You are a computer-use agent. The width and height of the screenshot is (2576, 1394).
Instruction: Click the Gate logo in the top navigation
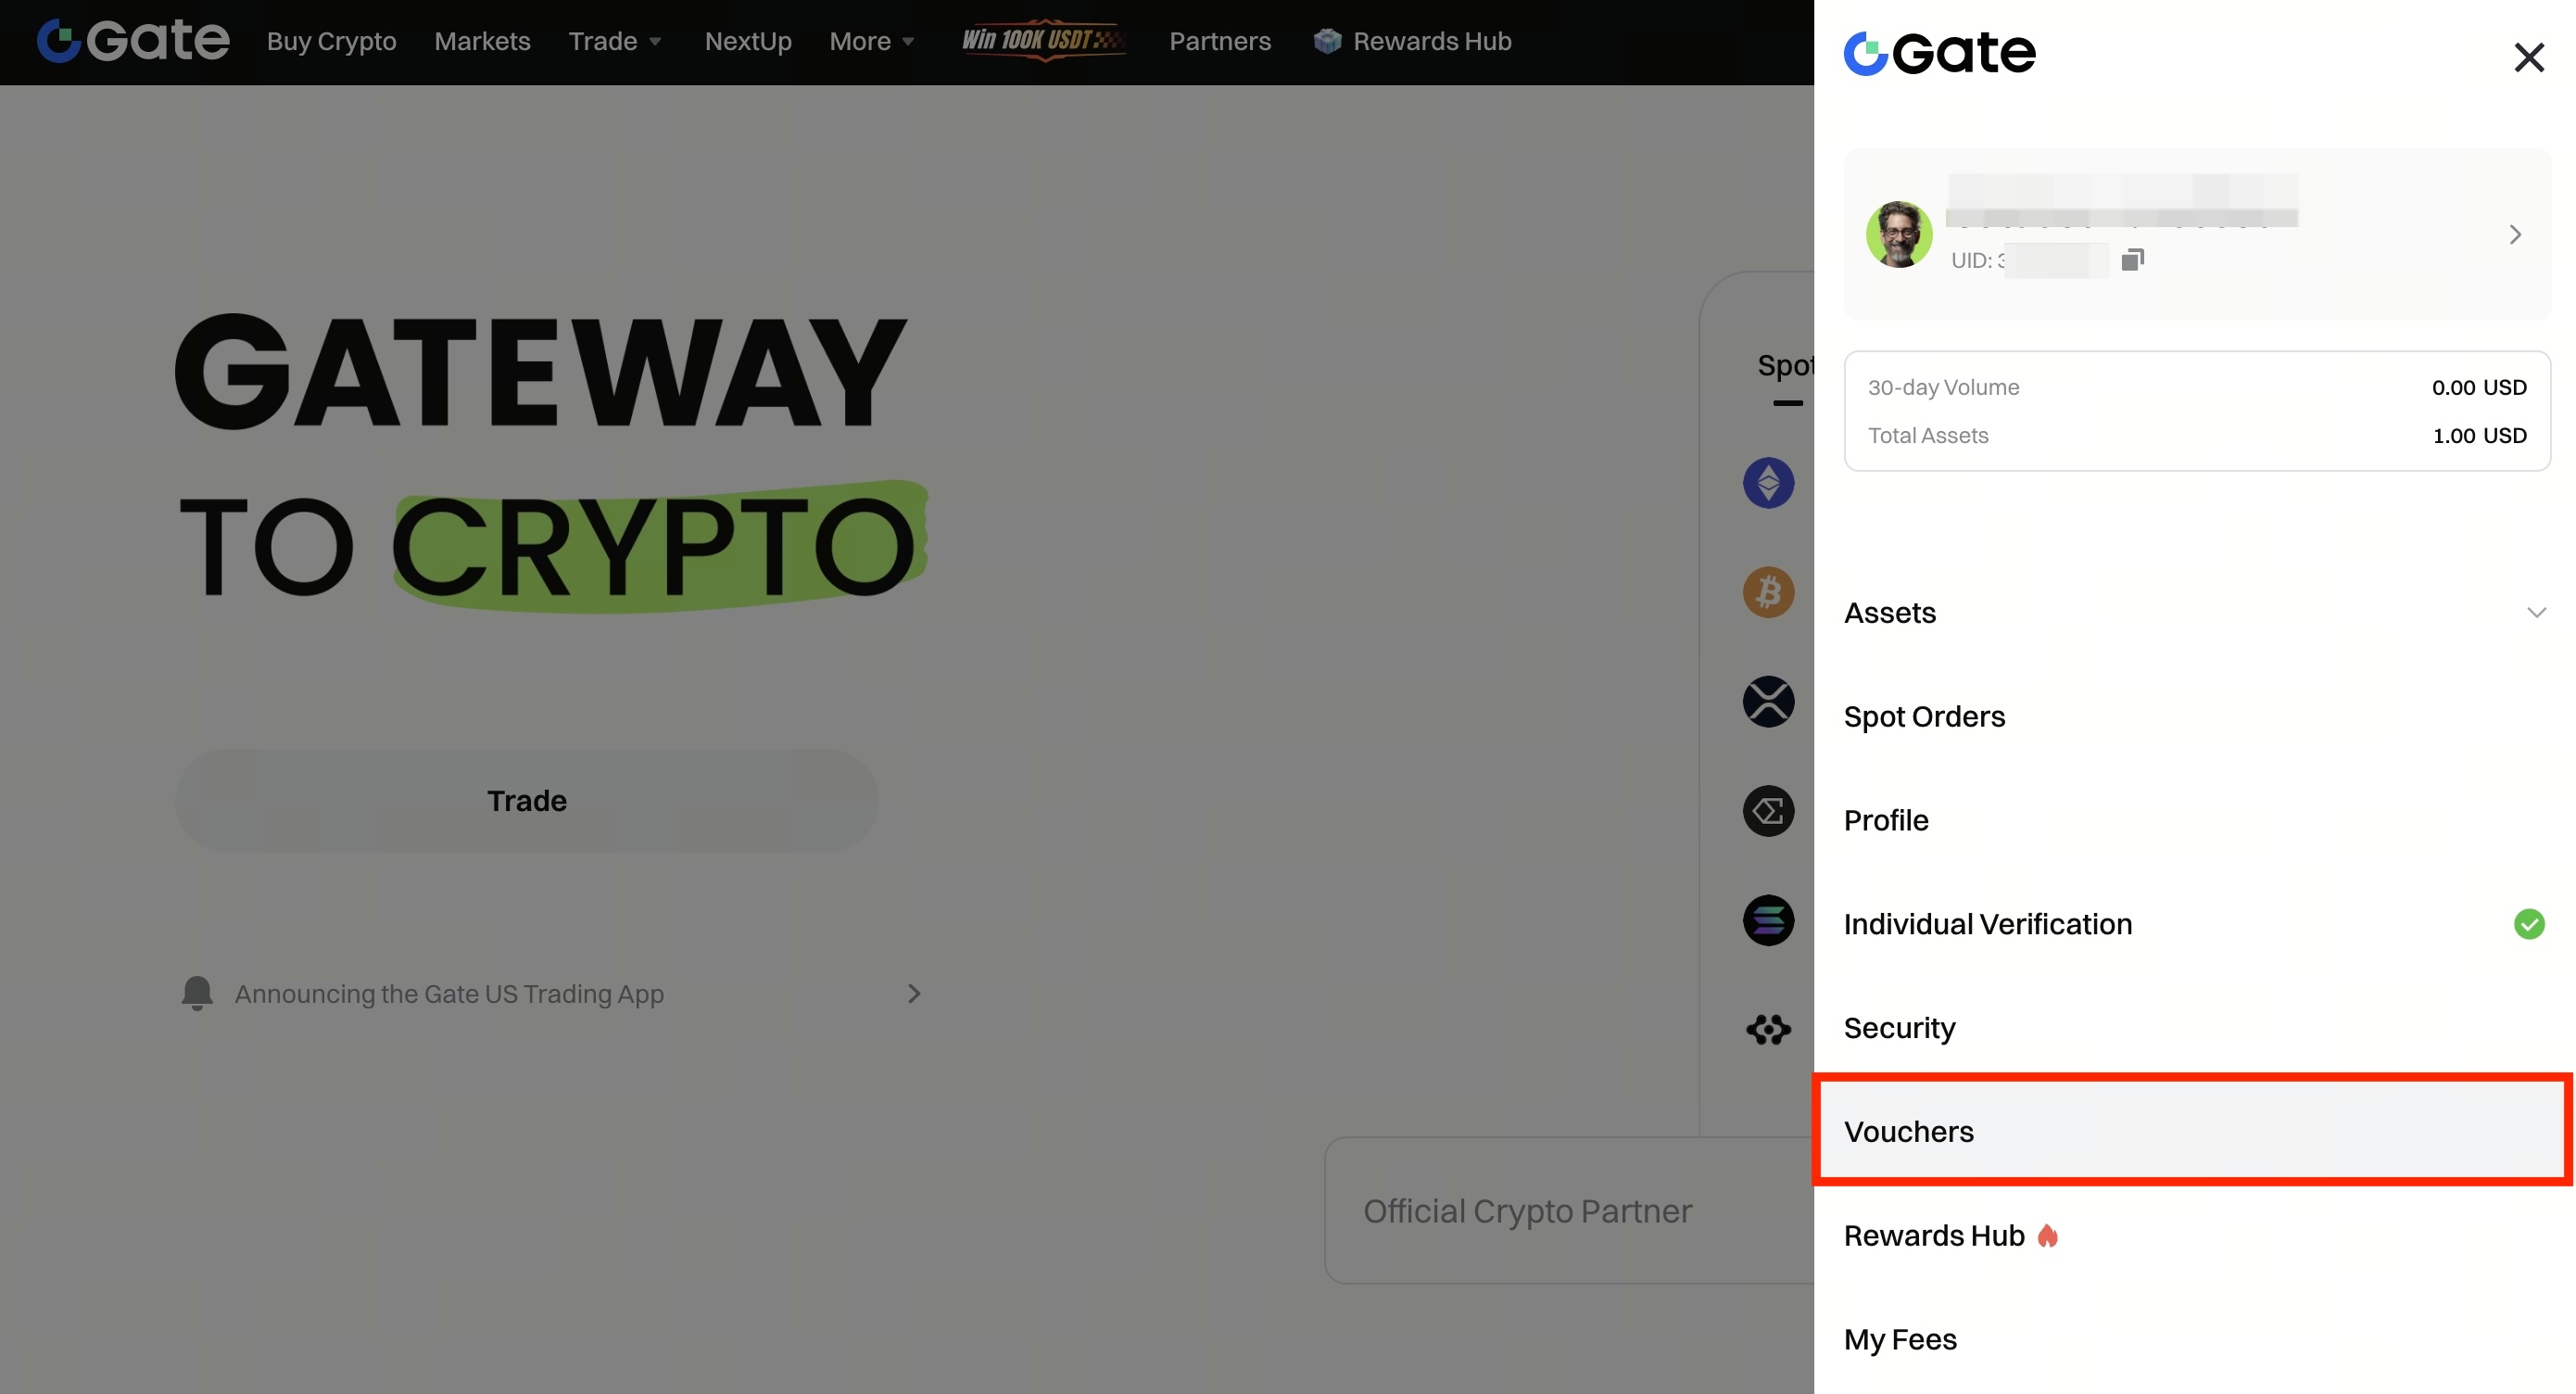(x=133, y=41)
